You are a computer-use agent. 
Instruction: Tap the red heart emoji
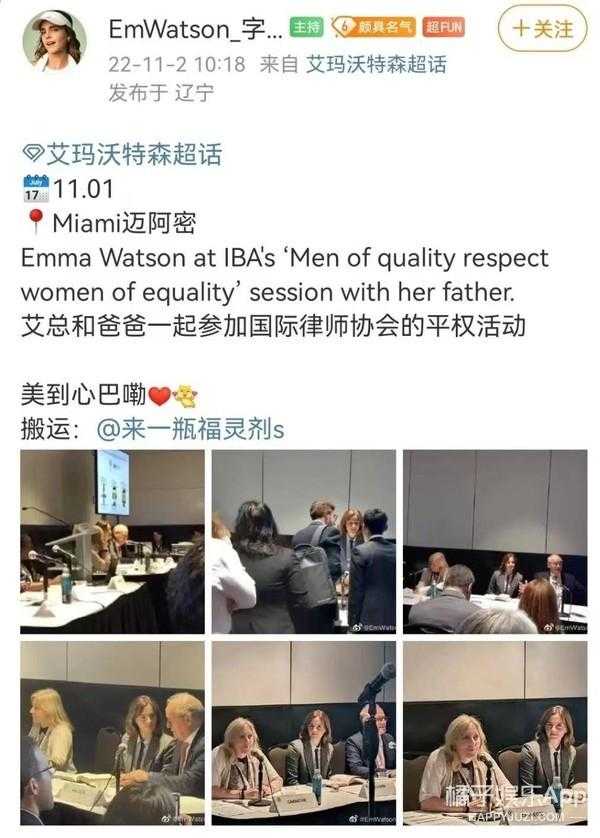[159, 396]
